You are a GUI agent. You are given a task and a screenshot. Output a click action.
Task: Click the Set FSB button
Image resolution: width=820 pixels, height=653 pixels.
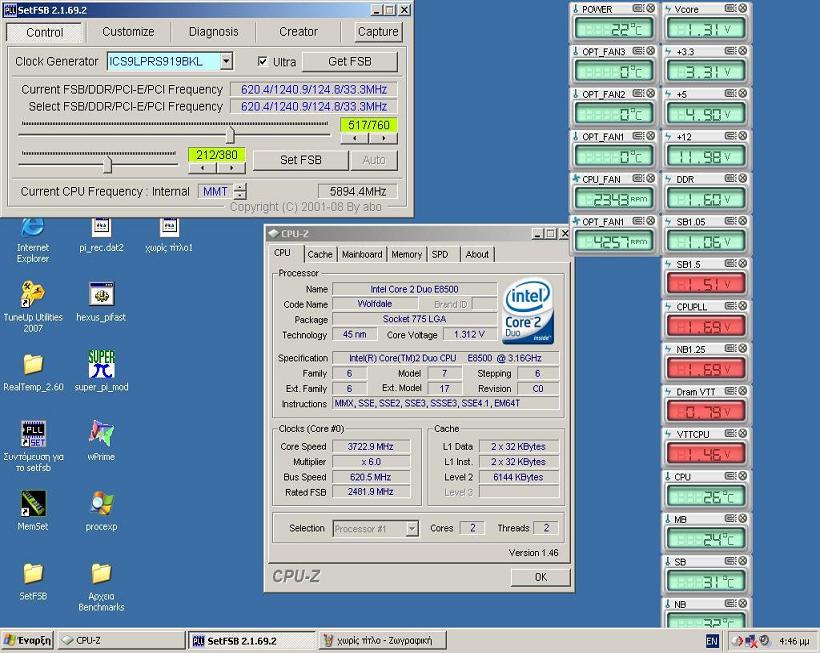click(x=301, y=160)
